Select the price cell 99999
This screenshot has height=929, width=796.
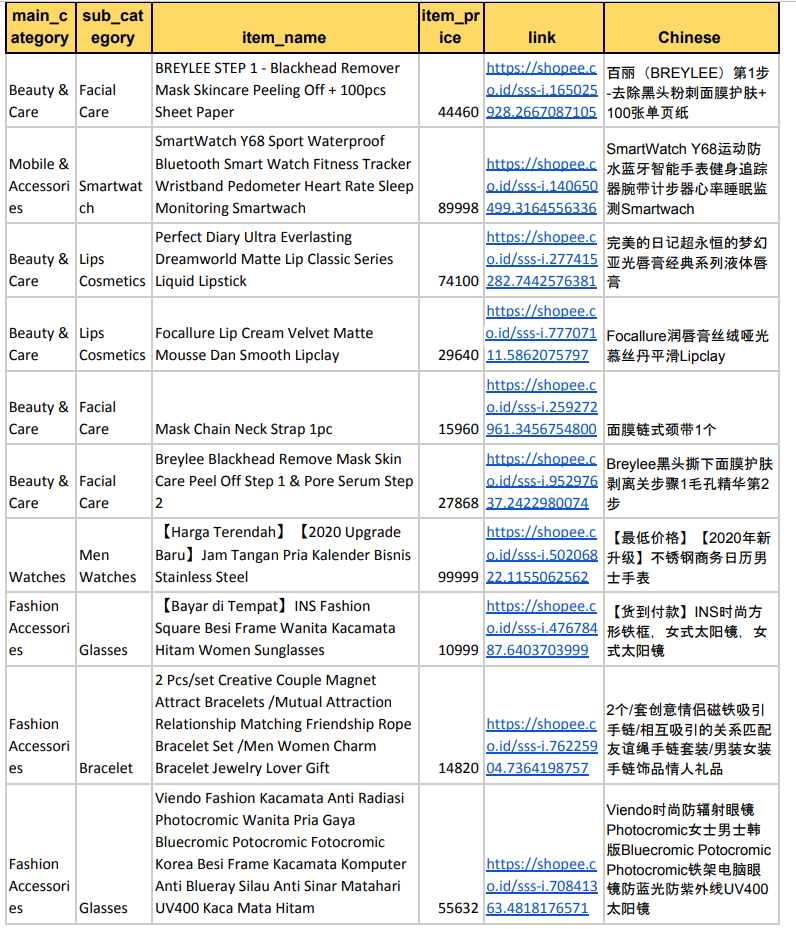(451, 555)
